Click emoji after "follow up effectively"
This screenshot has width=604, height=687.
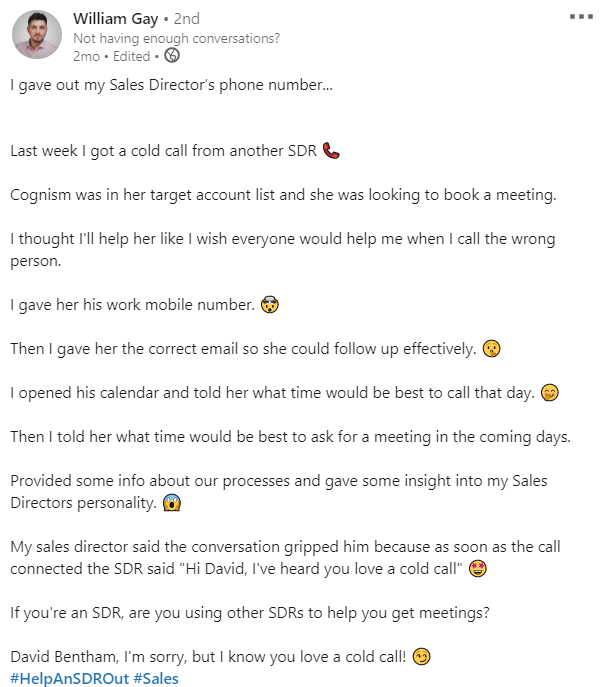pyautogui.click(x=491, y=349)
